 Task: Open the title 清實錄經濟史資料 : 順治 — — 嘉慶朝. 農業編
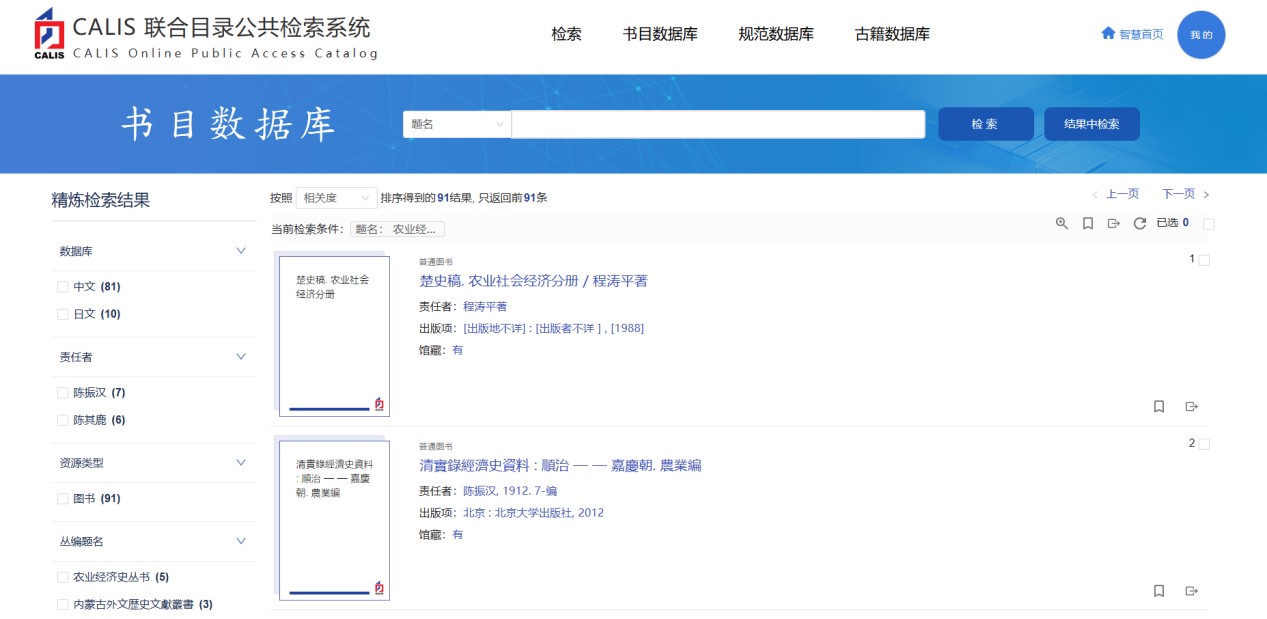[x=560, y=465]
